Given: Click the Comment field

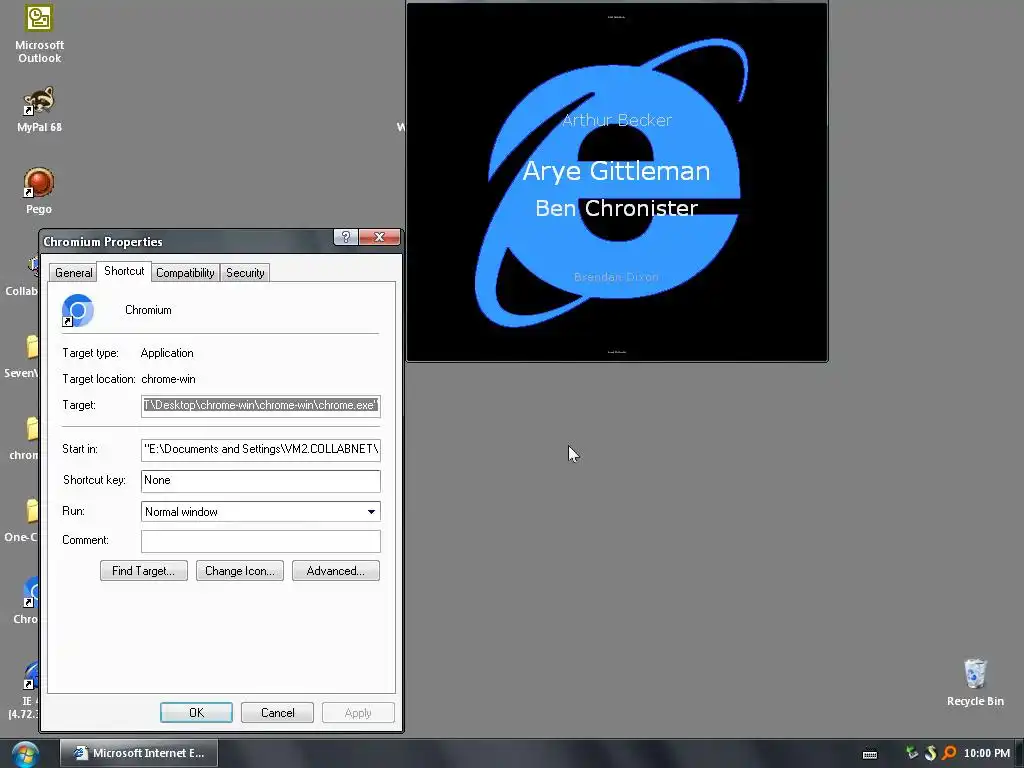Looking at the screenshot, I should 261,541.
